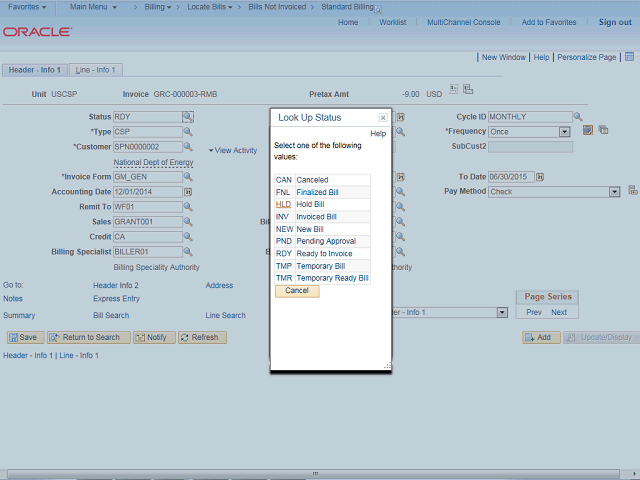This screenshot has height=480, width=640.
Task: Click the icon right of Pay Method dropdown
Action: tap(632, 191)
